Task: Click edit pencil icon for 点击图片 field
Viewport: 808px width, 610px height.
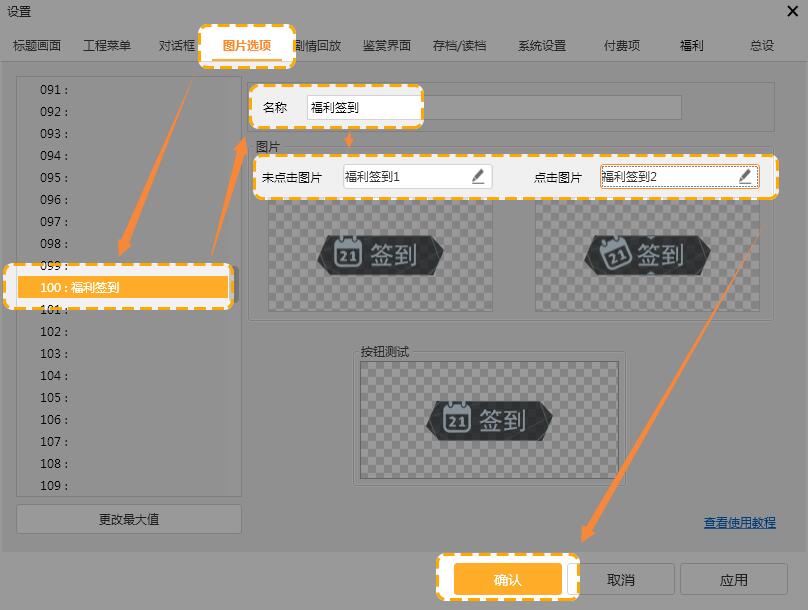Action: pos(745,177)
